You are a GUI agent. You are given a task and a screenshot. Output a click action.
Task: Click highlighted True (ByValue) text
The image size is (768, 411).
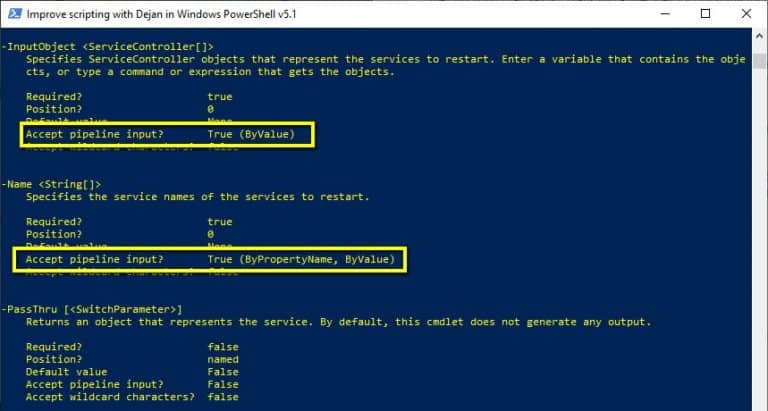pyautogui.click(x=251, y=134)
